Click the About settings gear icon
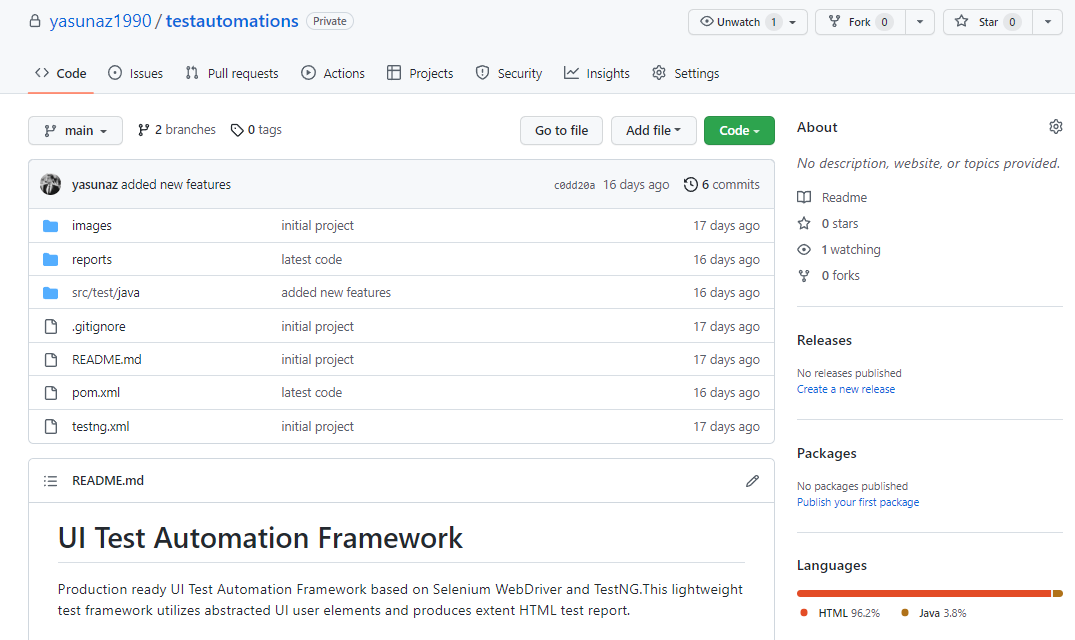Screen dimensions: 1075x640 click(1055, 127)
